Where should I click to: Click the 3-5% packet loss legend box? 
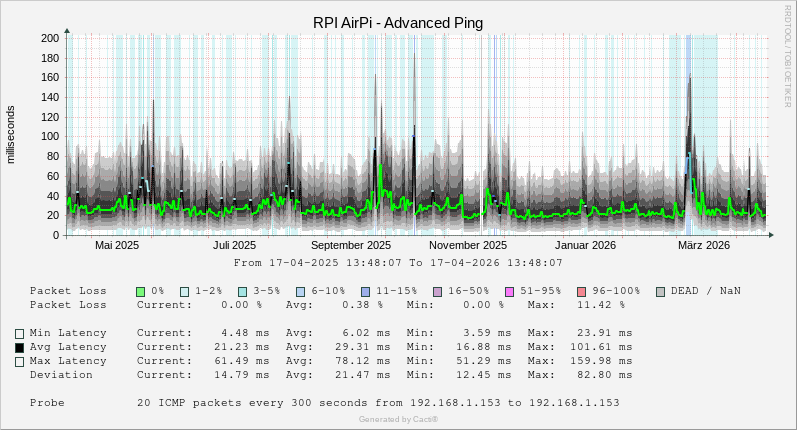pos(242,291)
